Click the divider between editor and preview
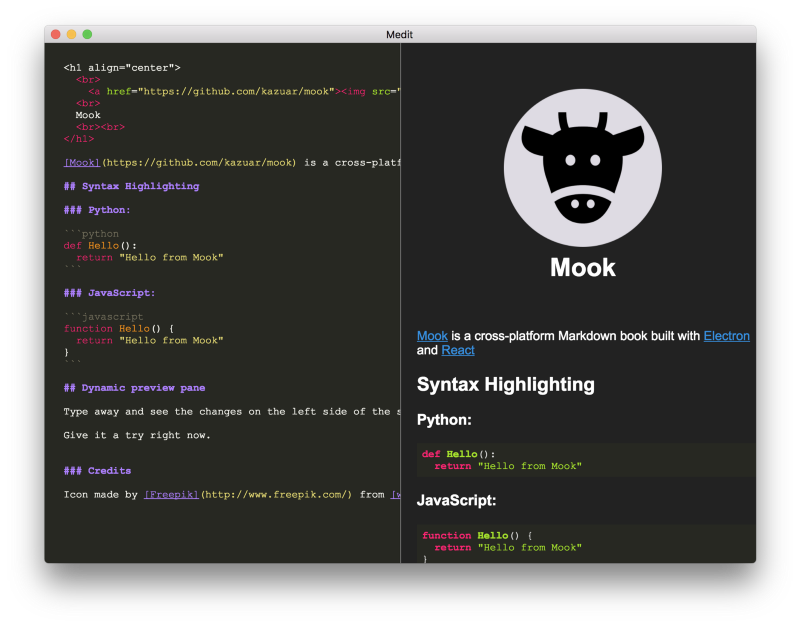Viewport: 800px width, 626px height. (x=400, y=300)
